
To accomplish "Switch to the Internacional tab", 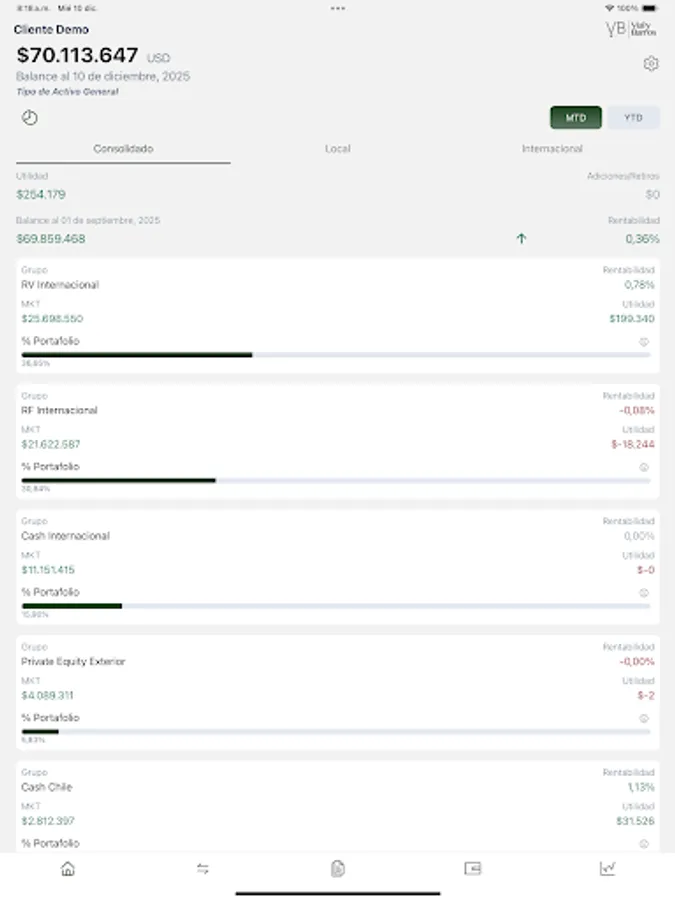I will click(x=552, y=149).
